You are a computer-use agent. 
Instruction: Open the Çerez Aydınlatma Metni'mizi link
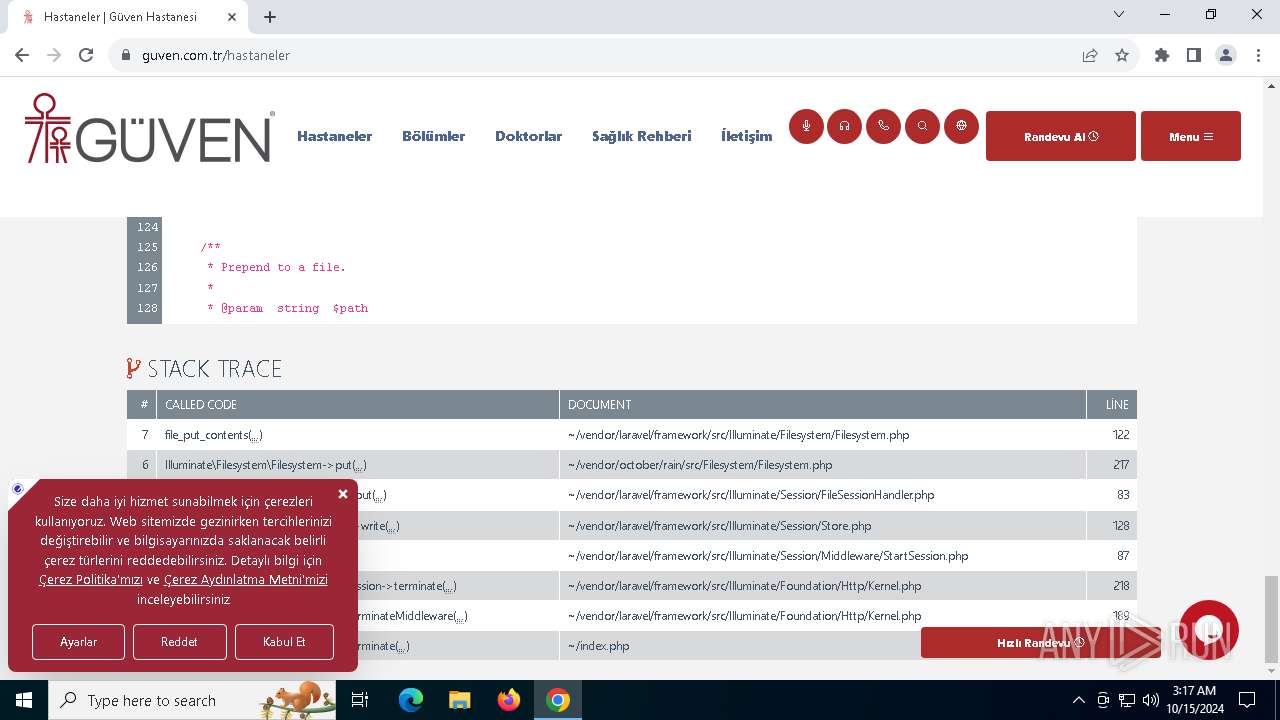point(246,580)
